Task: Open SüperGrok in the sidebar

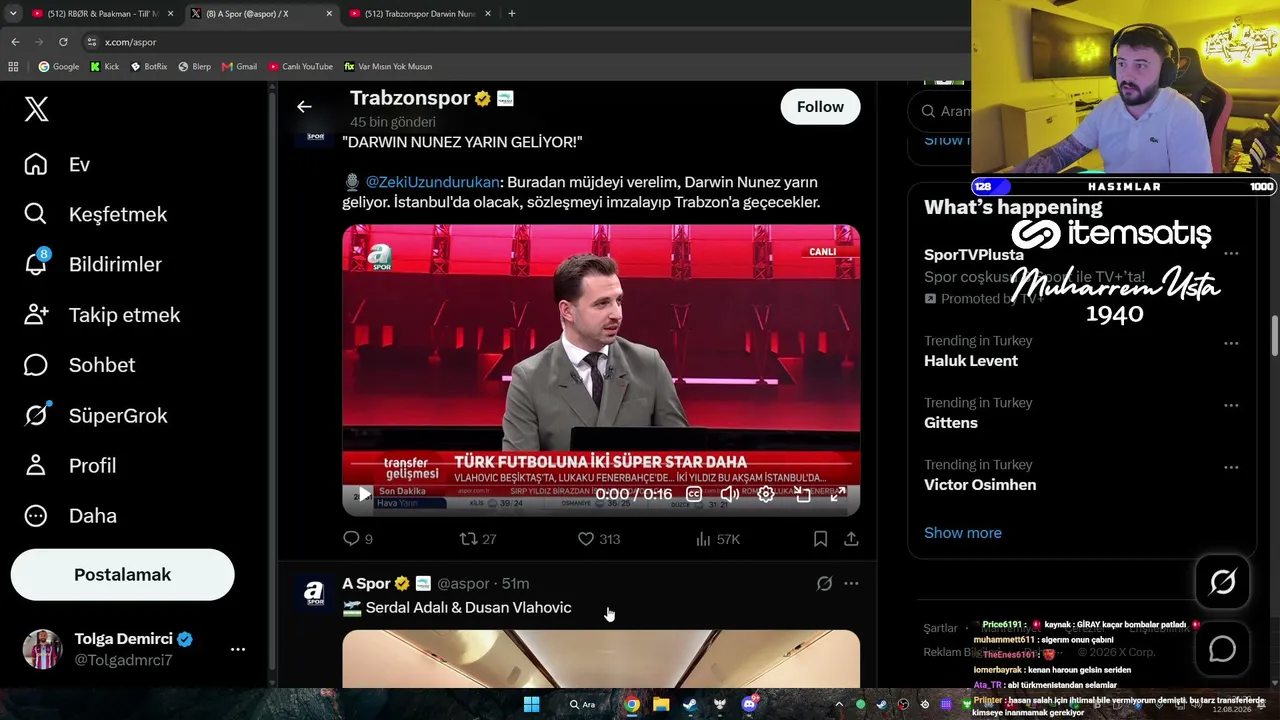Action: 95,415
